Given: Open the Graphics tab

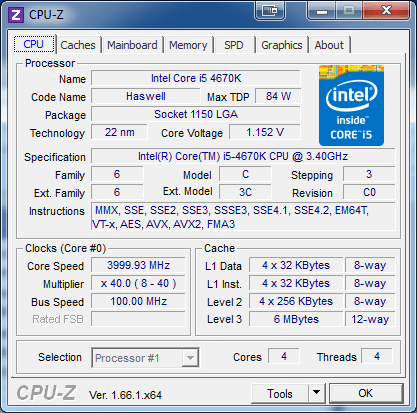Looking at the screenshot, I should click(282, 45).
